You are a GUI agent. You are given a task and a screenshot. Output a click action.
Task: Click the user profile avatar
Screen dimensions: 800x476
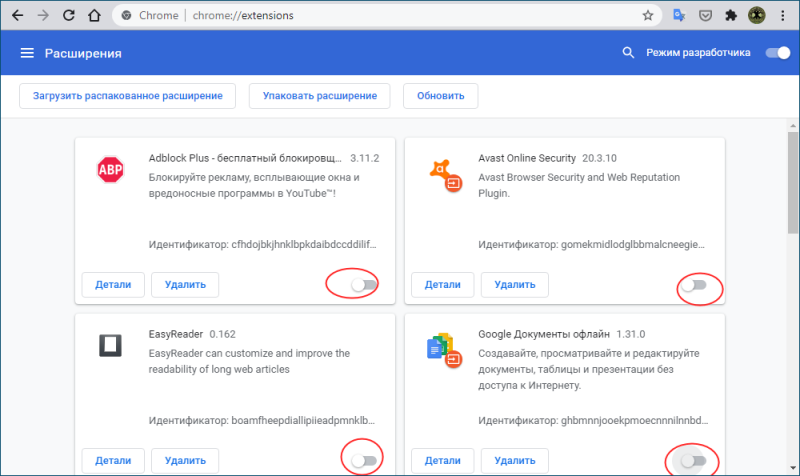coord(757,15)
